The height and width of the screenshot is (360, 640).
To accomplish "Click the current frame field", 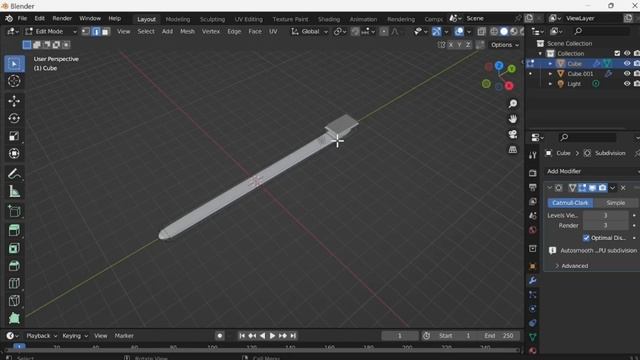I will pos(400,336).
